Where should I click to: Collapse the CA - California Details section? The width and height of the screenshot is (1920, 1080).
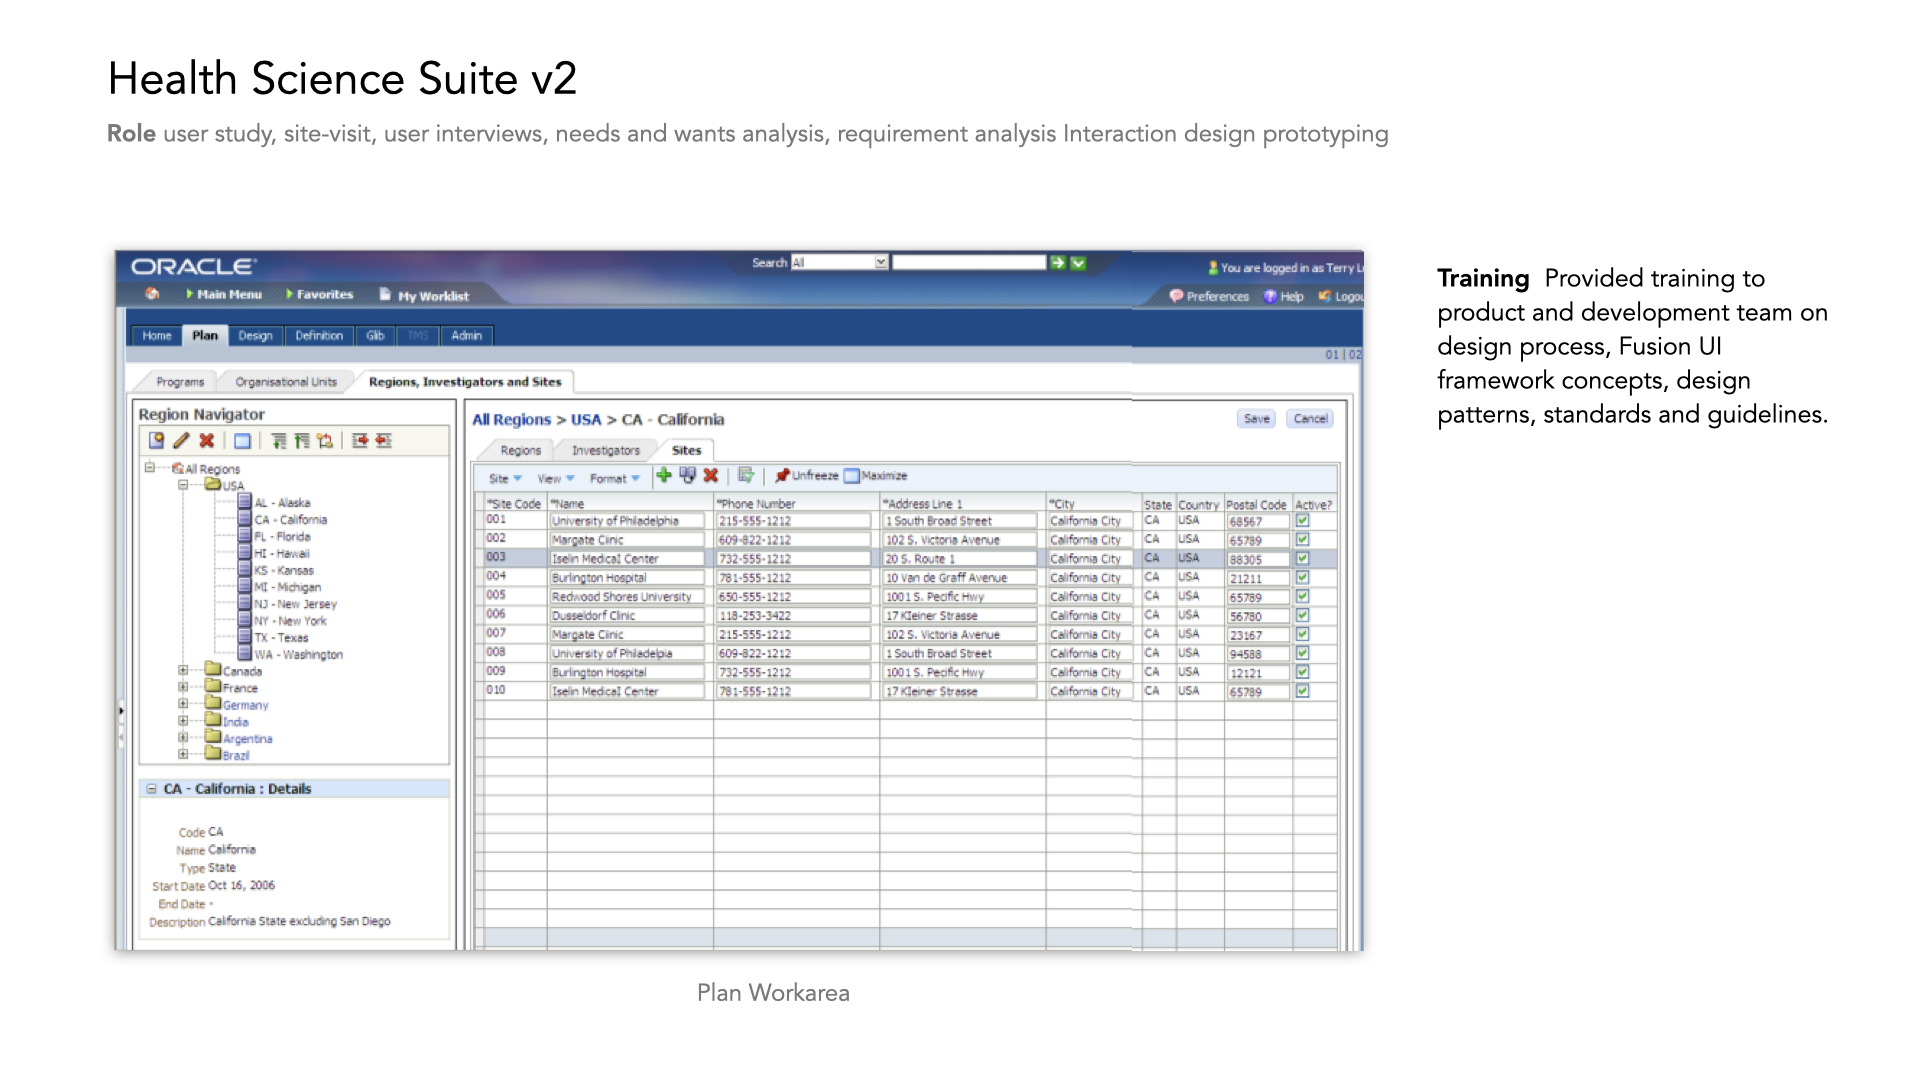coord(152,789)
